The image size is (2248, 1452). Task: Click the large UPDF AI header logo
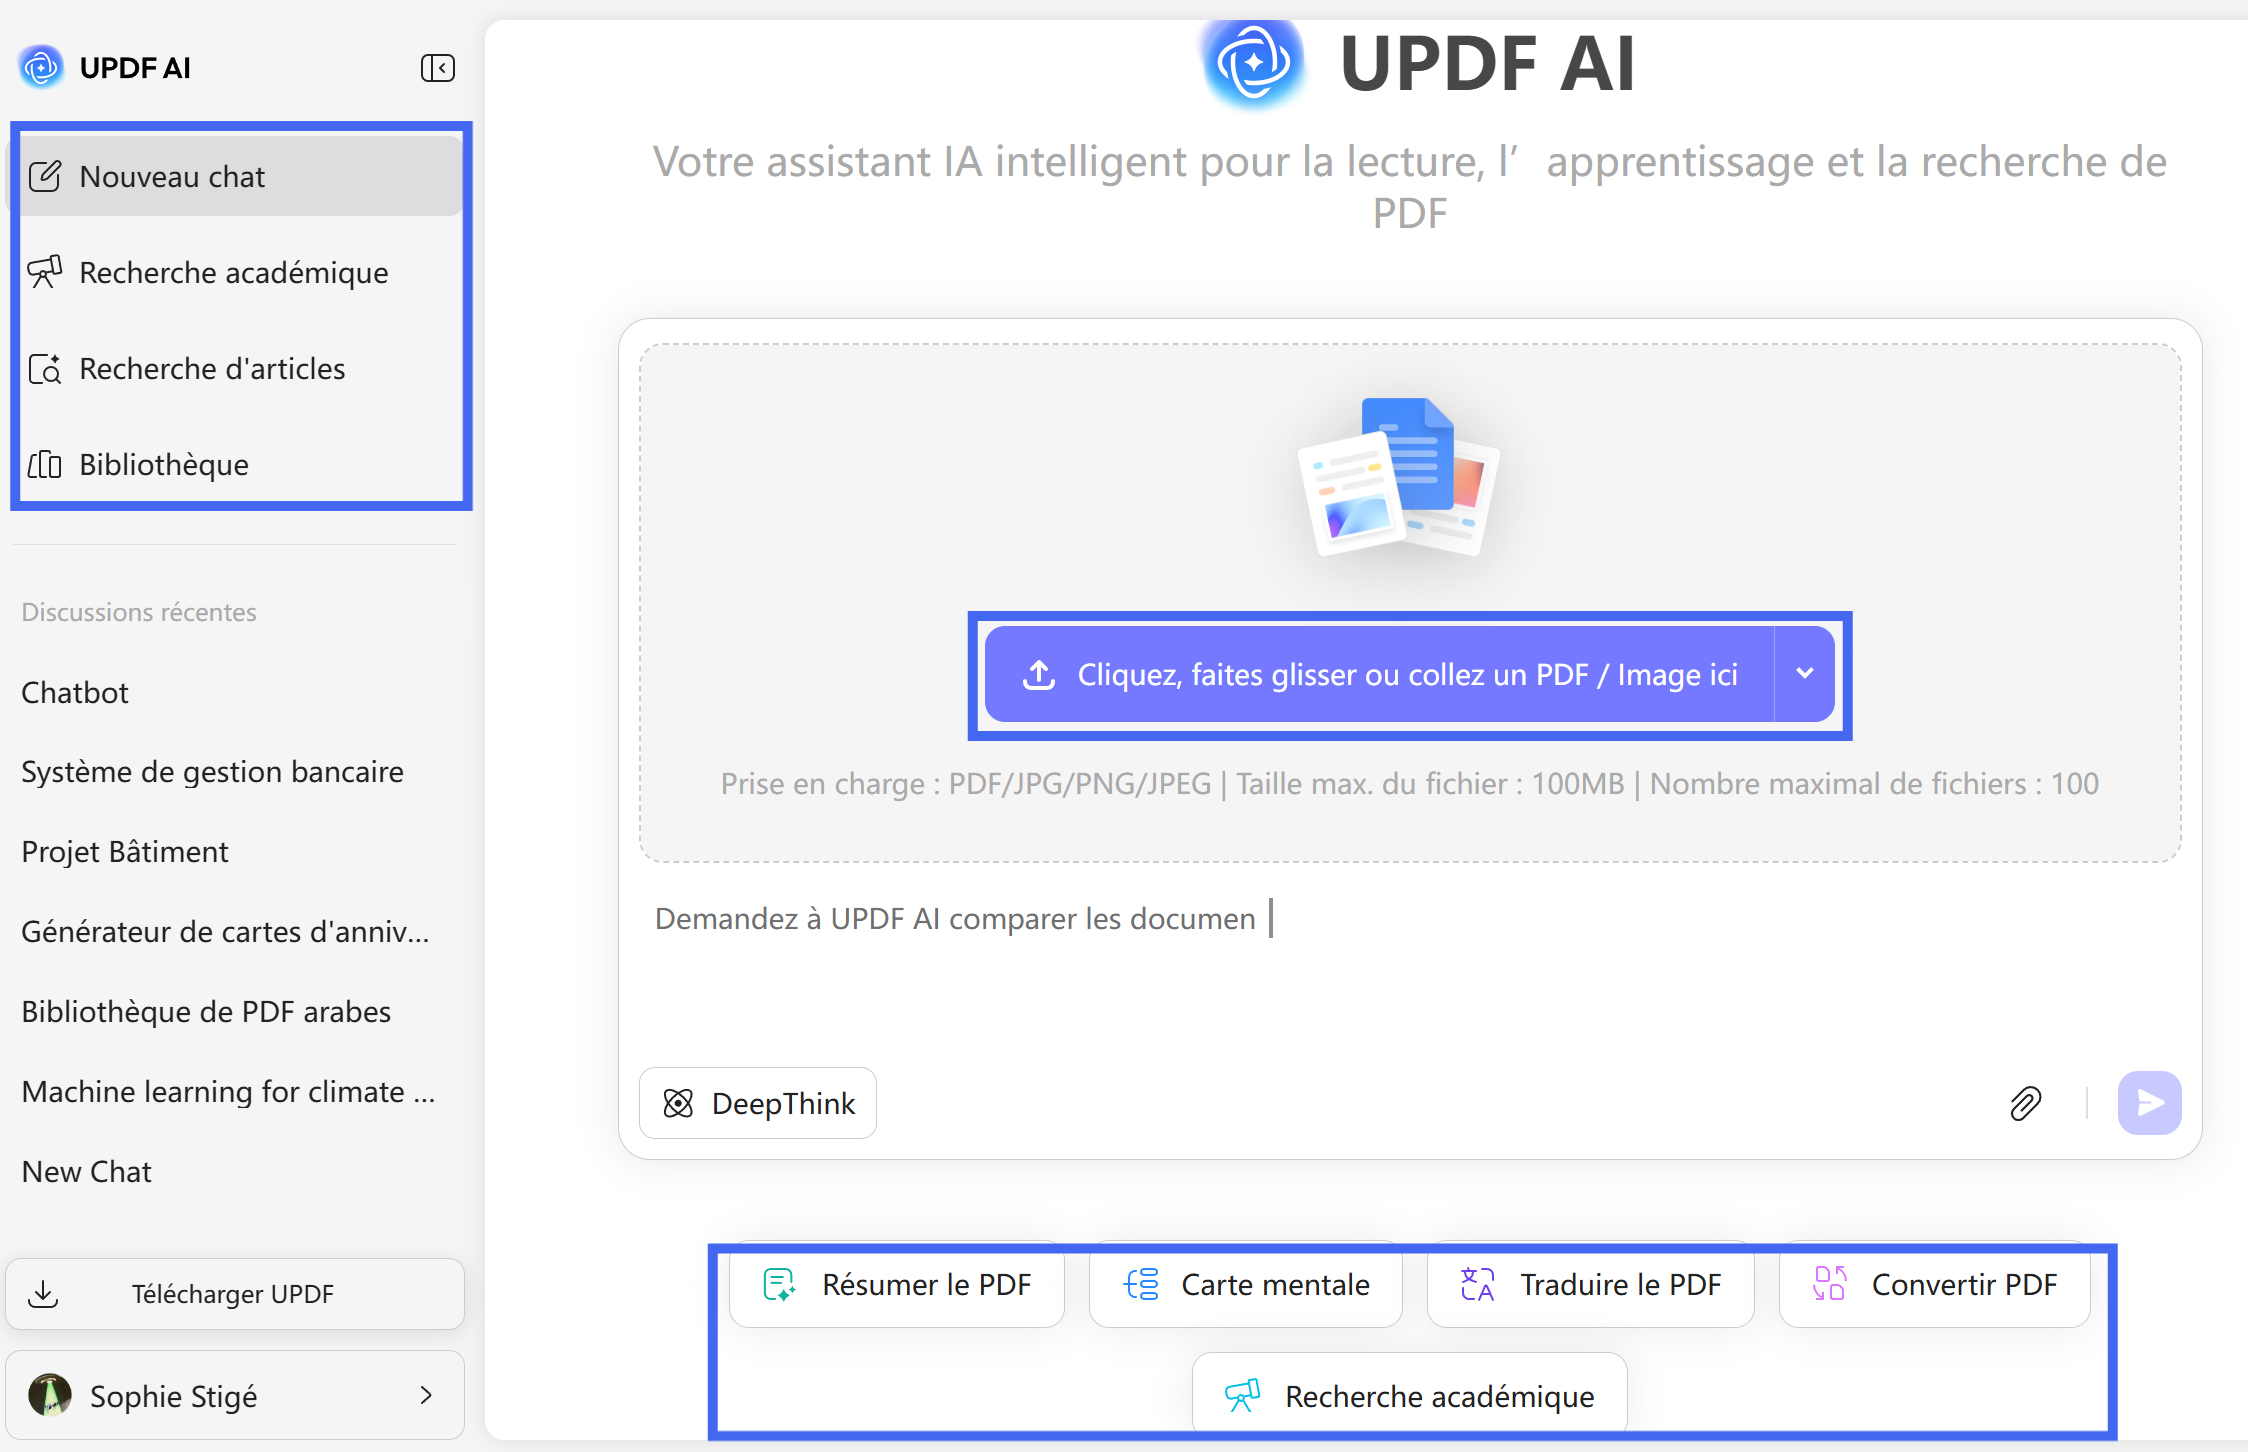click(1254, 64)
